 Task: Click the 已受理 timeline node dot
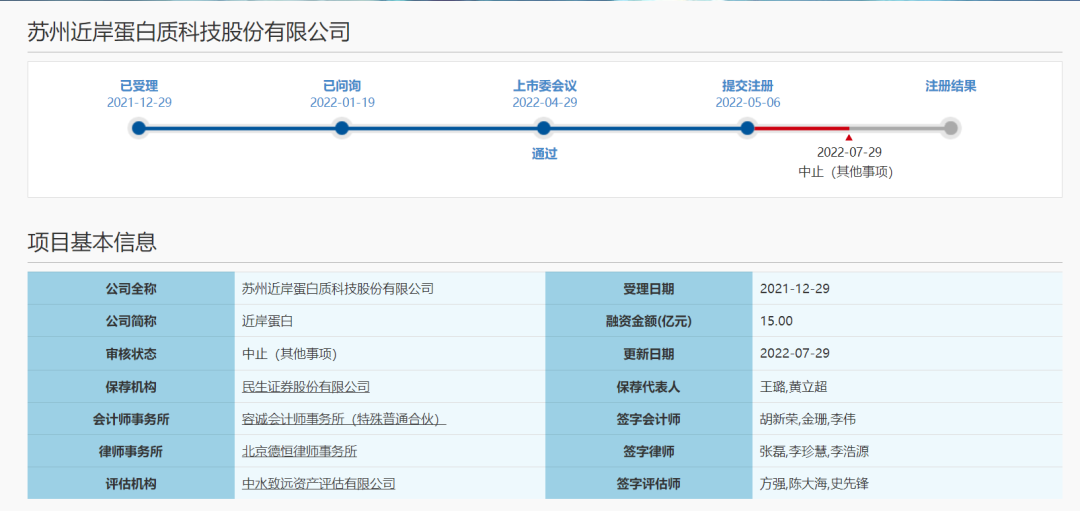click(139, 128)
